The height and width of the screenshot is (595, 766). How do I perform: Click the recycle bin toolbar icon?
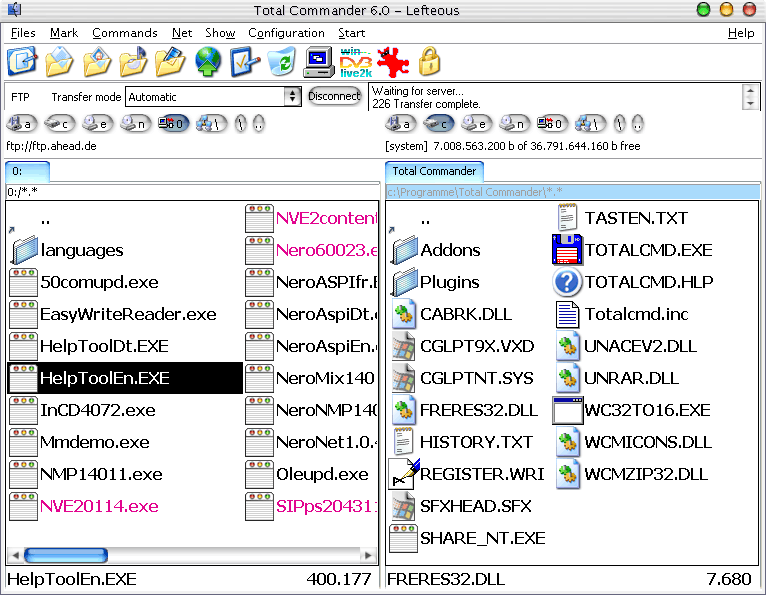pyautogui.click(x=282, y=62)
